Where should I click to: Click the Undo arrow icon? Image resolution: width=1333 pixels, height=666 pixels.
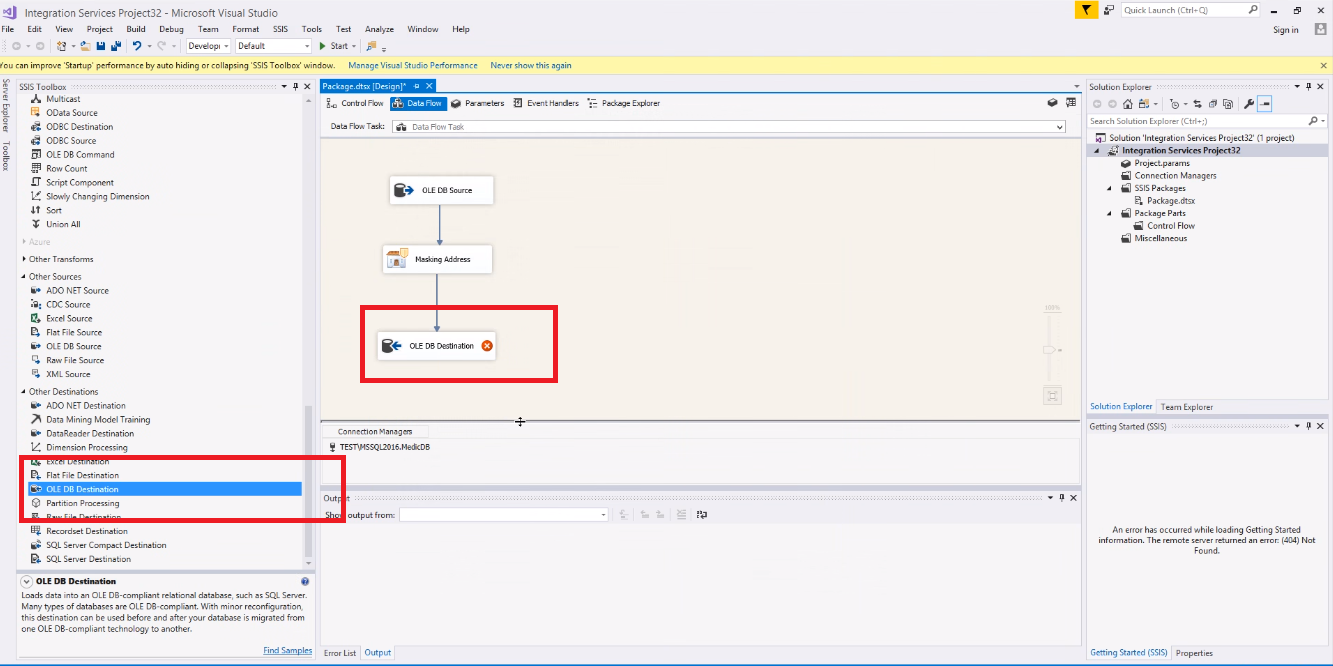(x=136, y=46)
